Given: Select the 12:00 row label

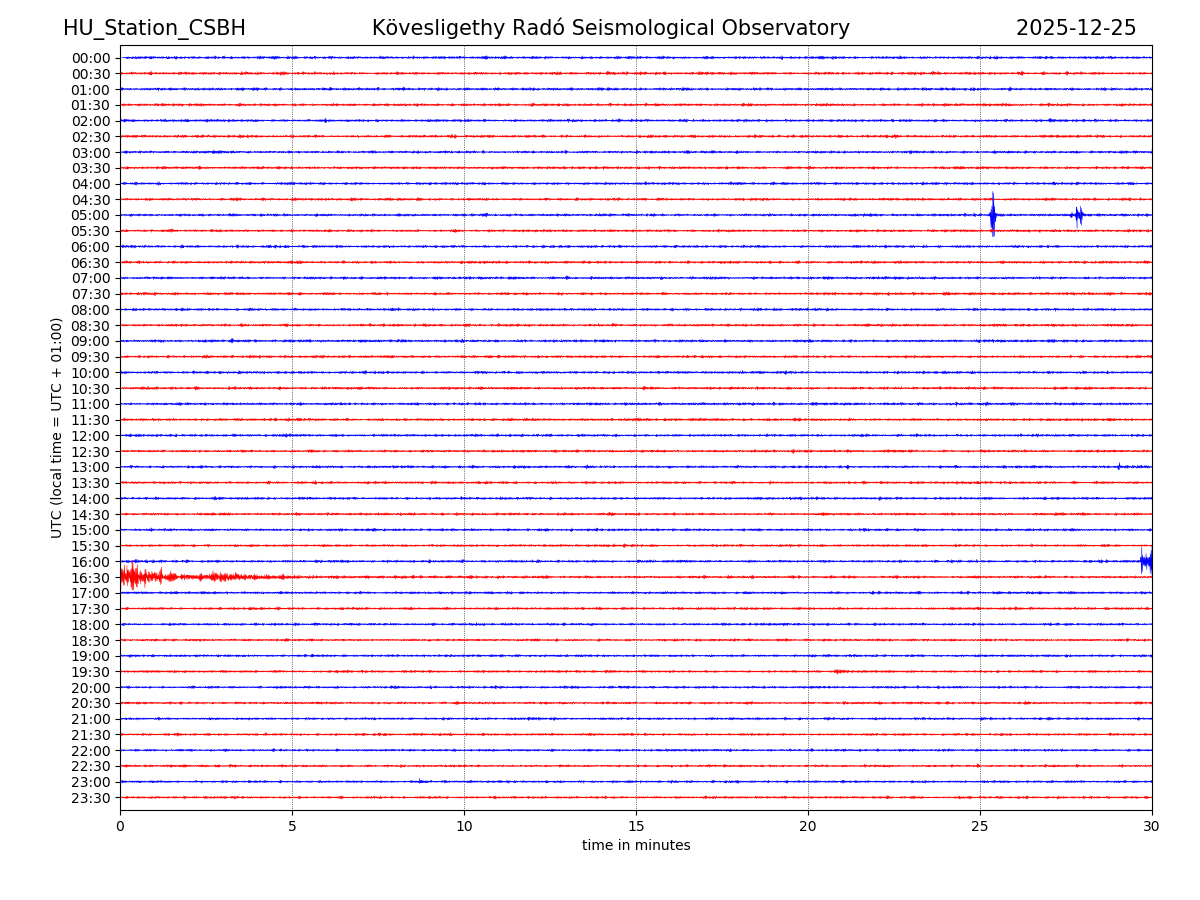Looking at the screenshot, I should [x=91, y=436].
